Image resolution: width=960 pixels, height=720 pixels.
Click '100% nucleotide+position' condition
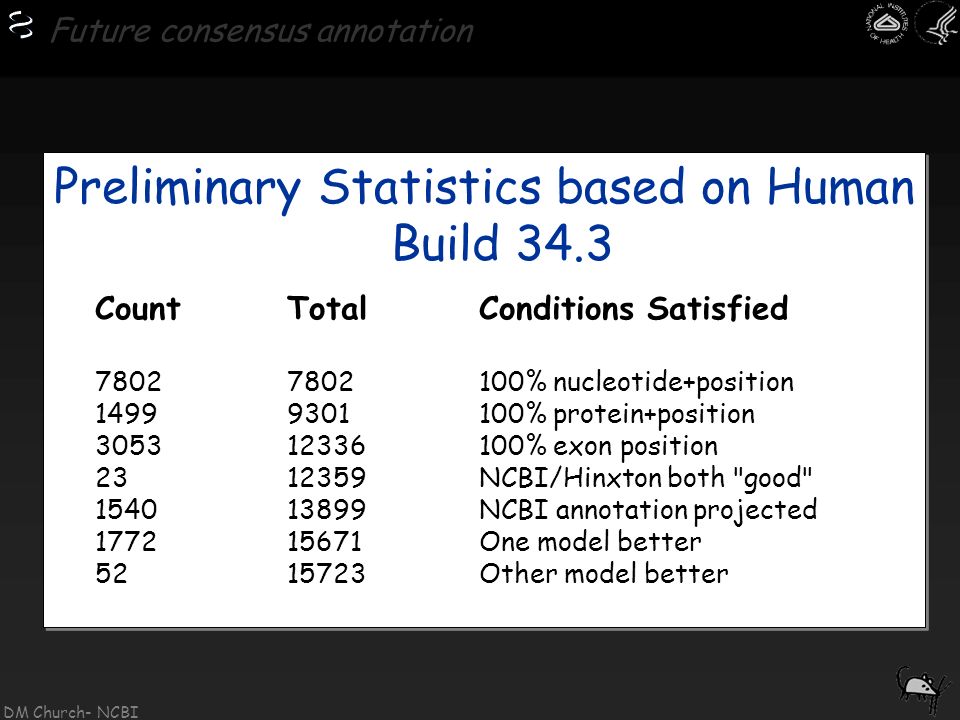click(x=637, y=382)
